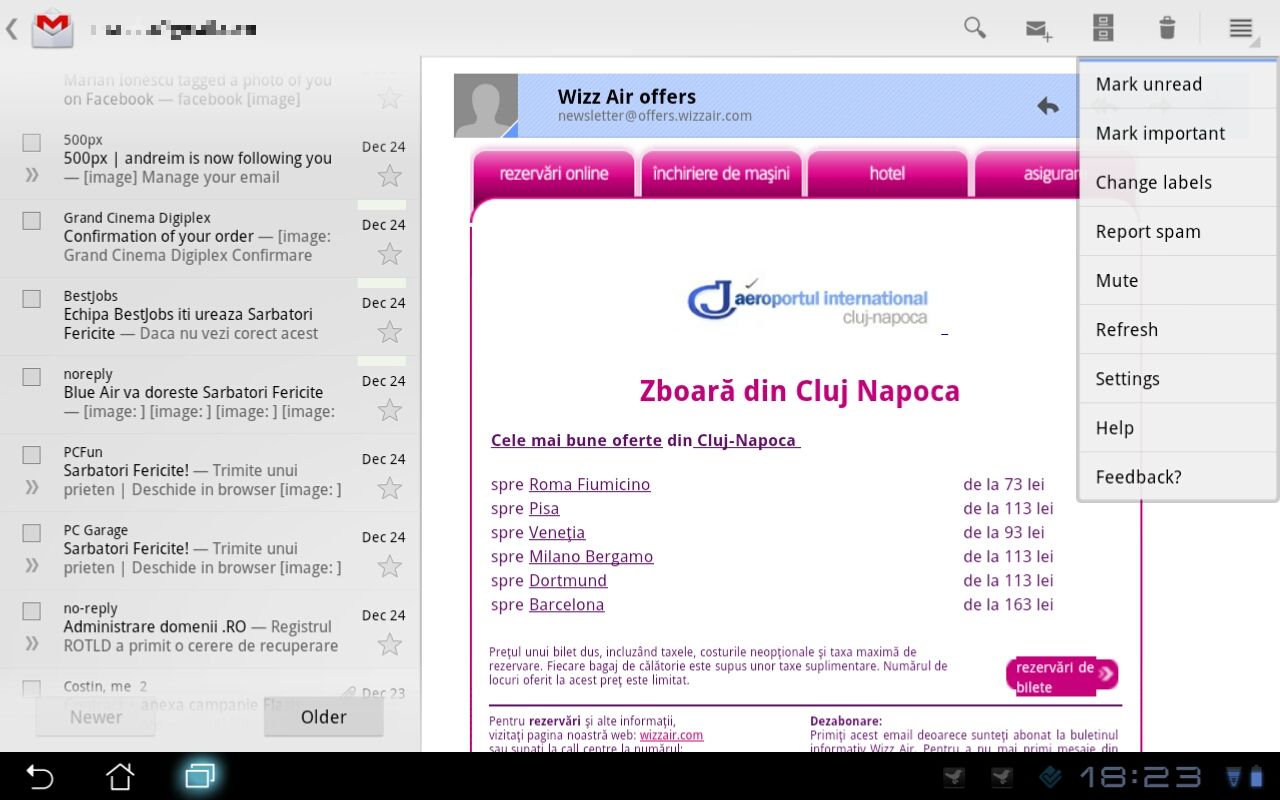Click importance marker on PCFun email
1280x800 pixels.
click(32, 487)
